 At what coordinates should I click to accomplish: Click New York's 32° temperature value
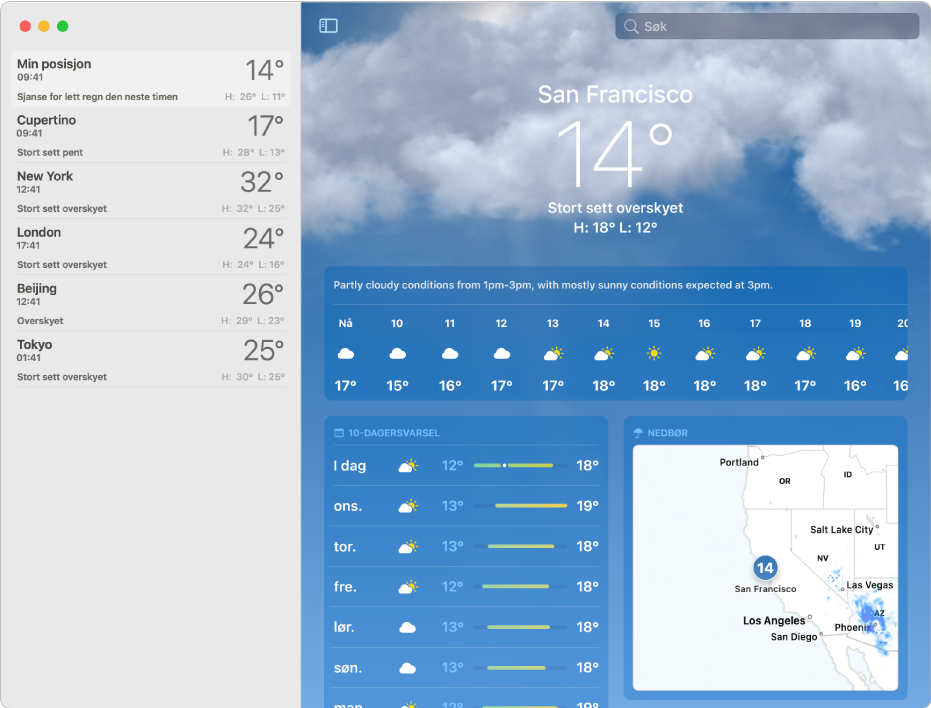[262, 182]
